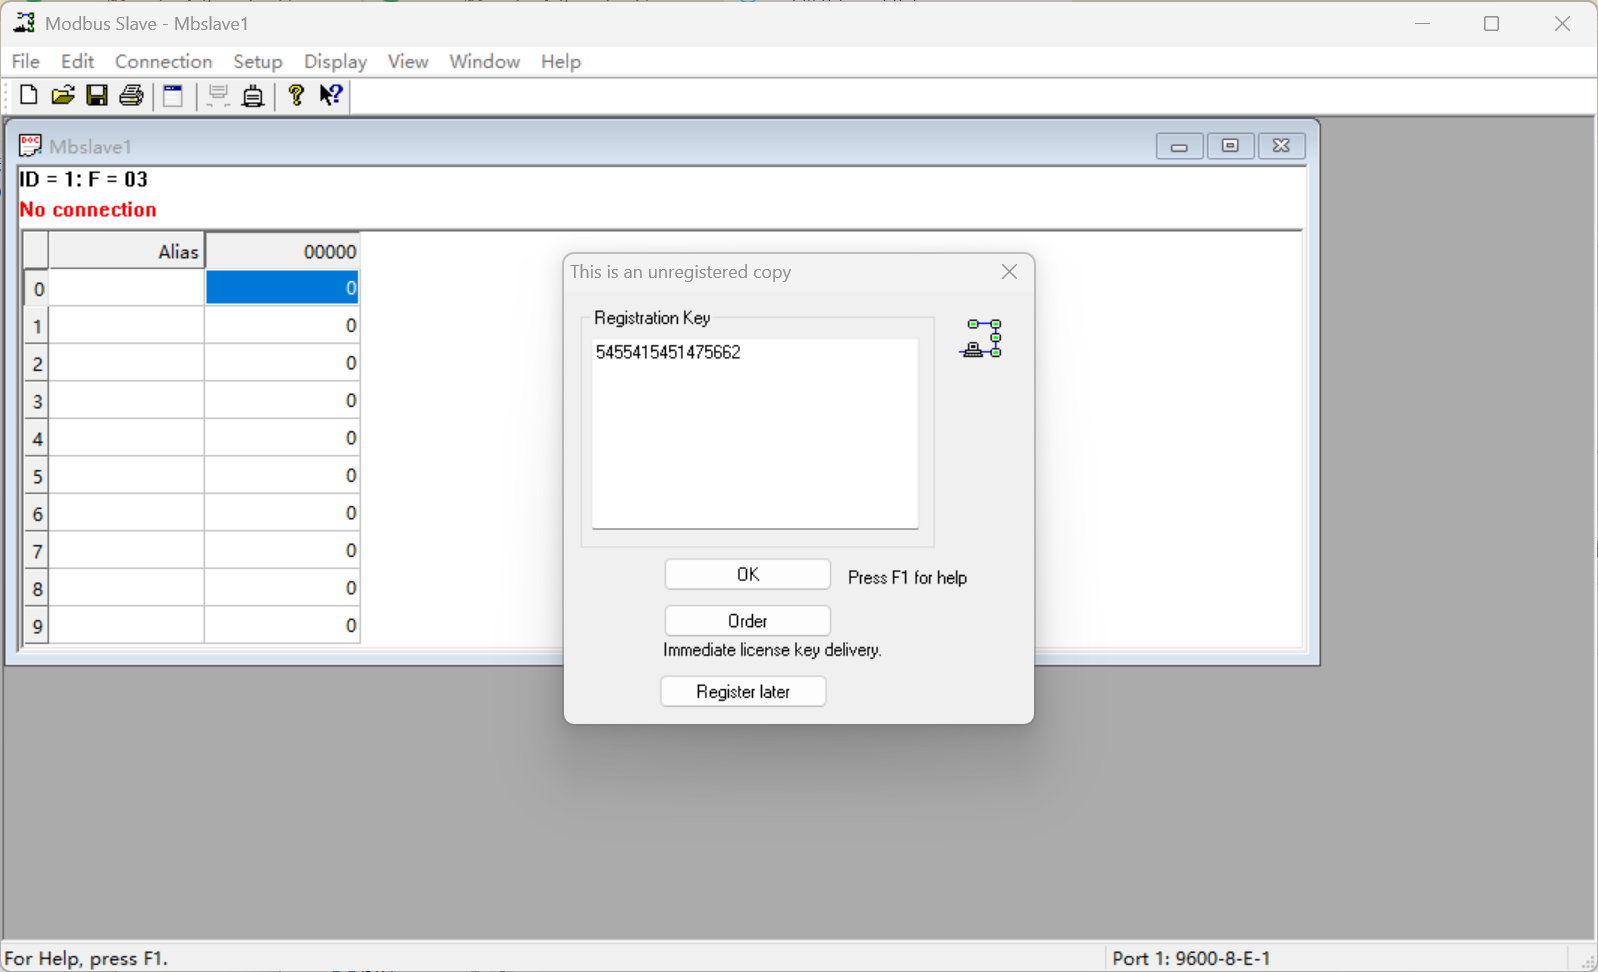Viewport: 1598px width, 972px height.
Task: Click the Alias cell in row 0
Action: 126,288
